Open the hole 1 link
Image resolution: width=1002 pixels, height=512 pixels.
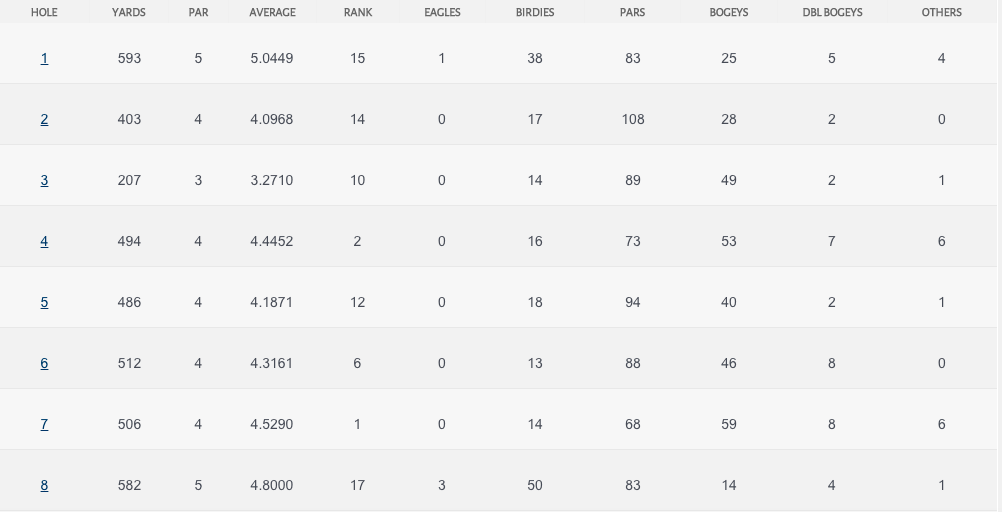[x=44, y=59]
